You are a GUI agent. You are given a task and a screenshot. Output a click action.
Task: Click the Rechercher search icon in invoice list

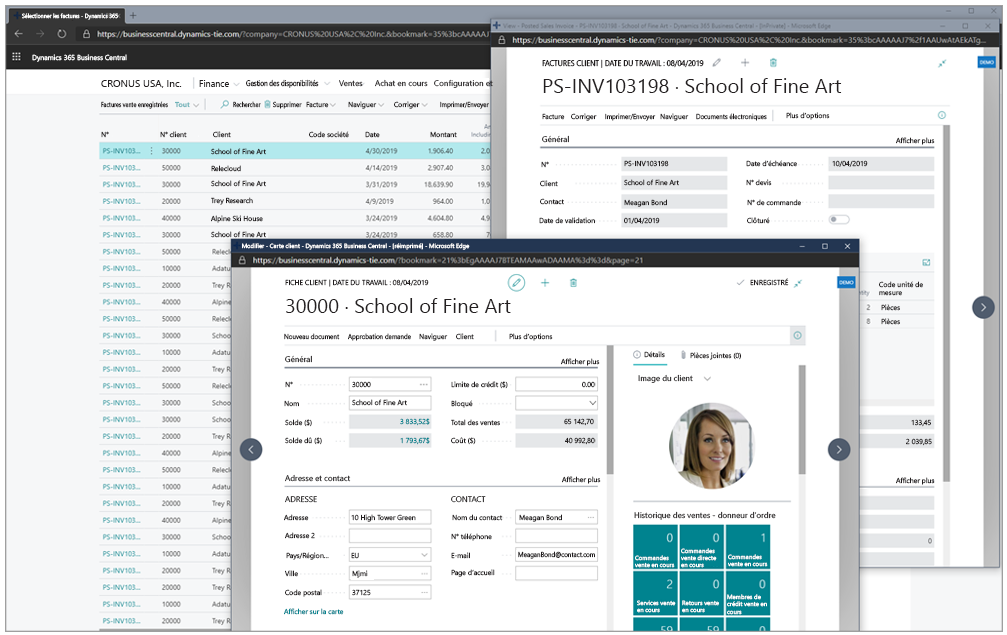click(225, 104)
